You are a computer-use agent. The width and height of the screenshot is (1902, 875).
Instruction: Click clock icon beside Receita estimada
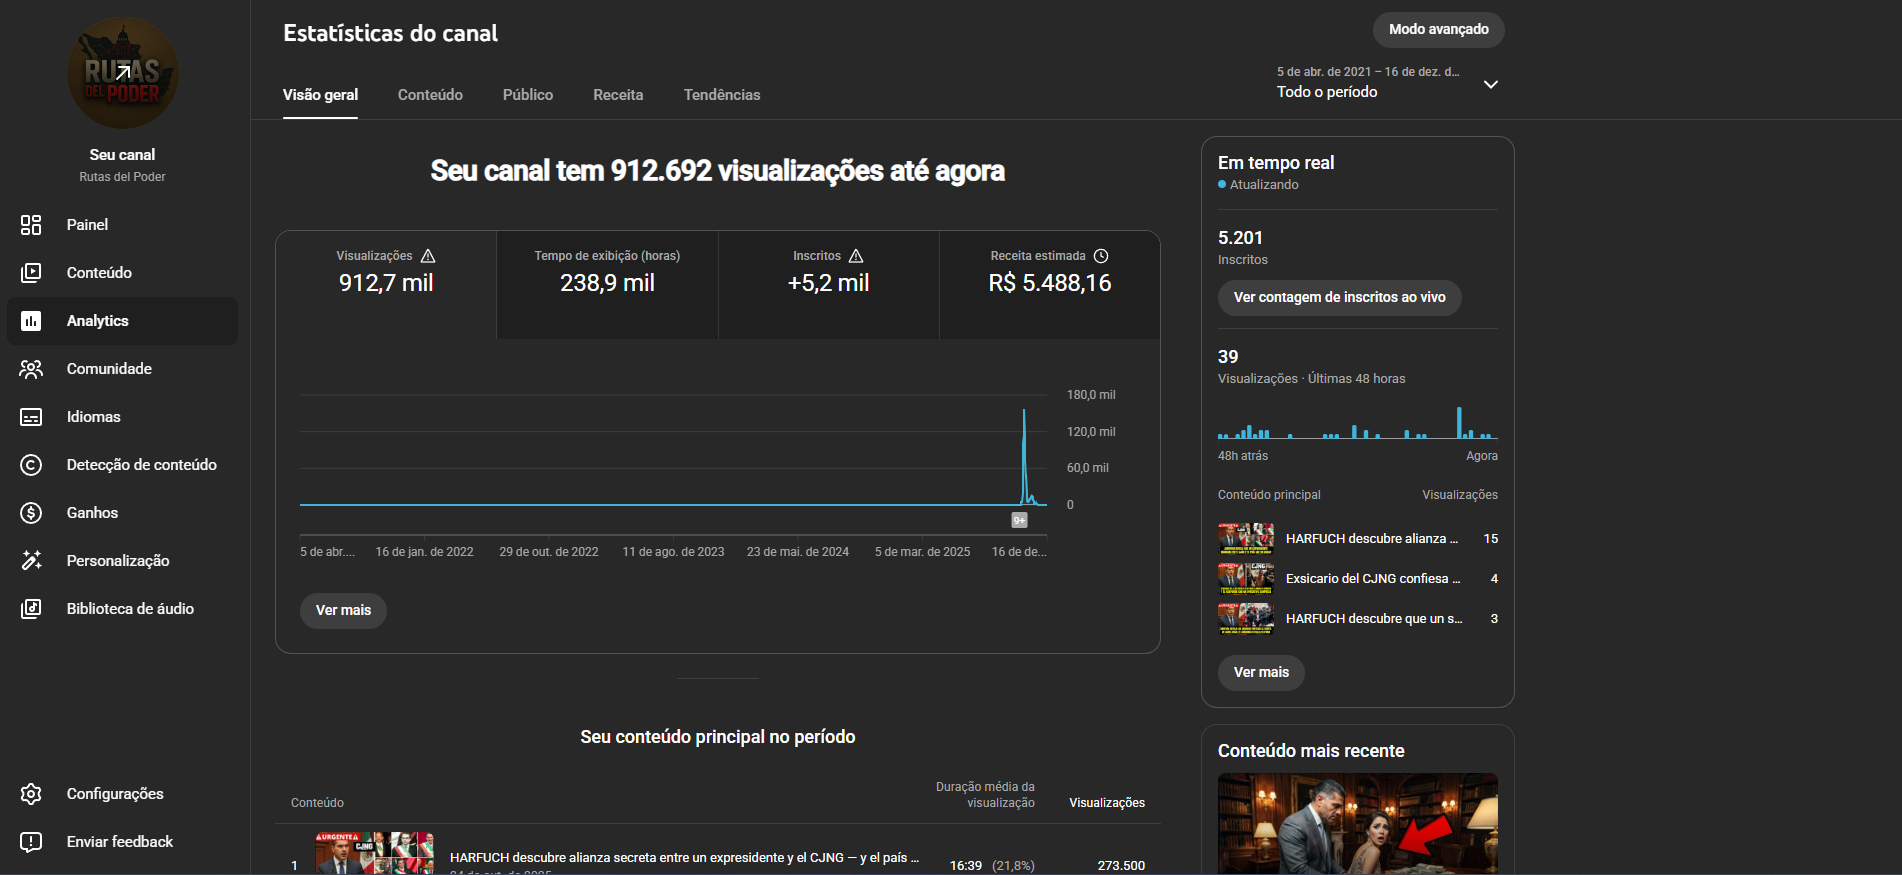[1101, 256]
